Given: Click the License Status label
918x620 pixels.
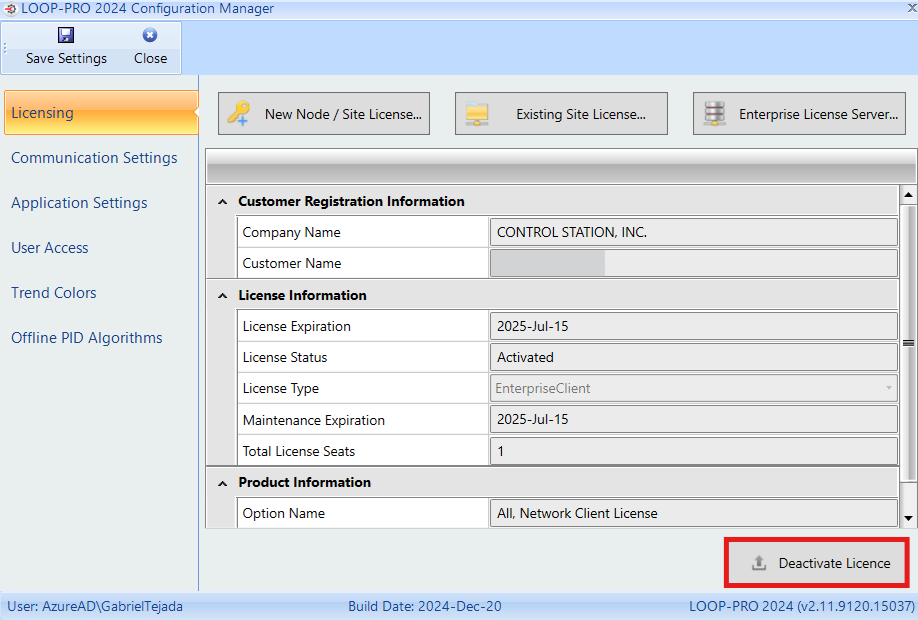Looking at the screenshot, I should [285, 357].
